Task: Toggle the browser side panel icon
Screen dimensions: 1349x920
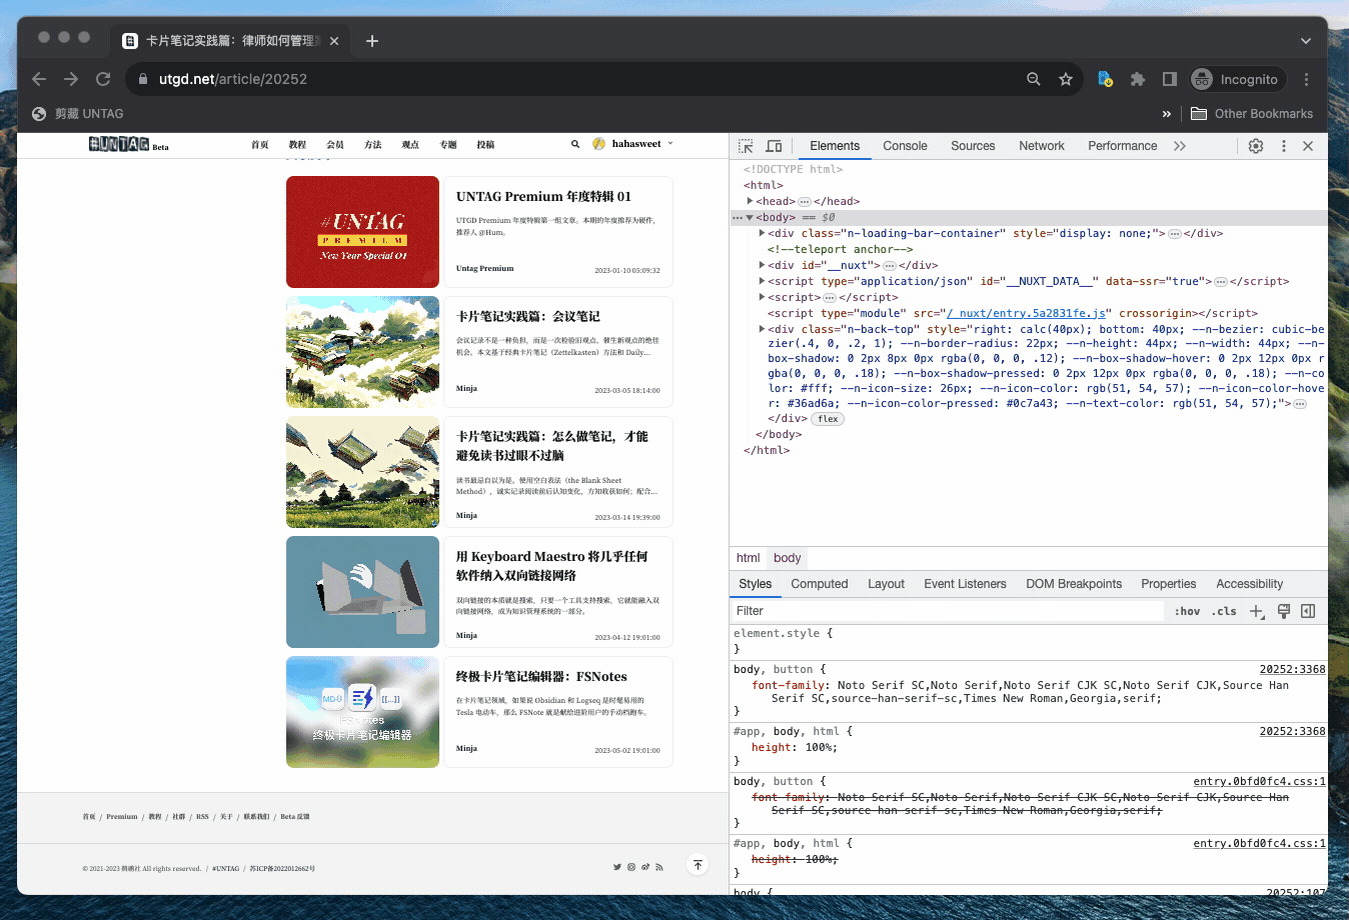Action: [1170, 79]
